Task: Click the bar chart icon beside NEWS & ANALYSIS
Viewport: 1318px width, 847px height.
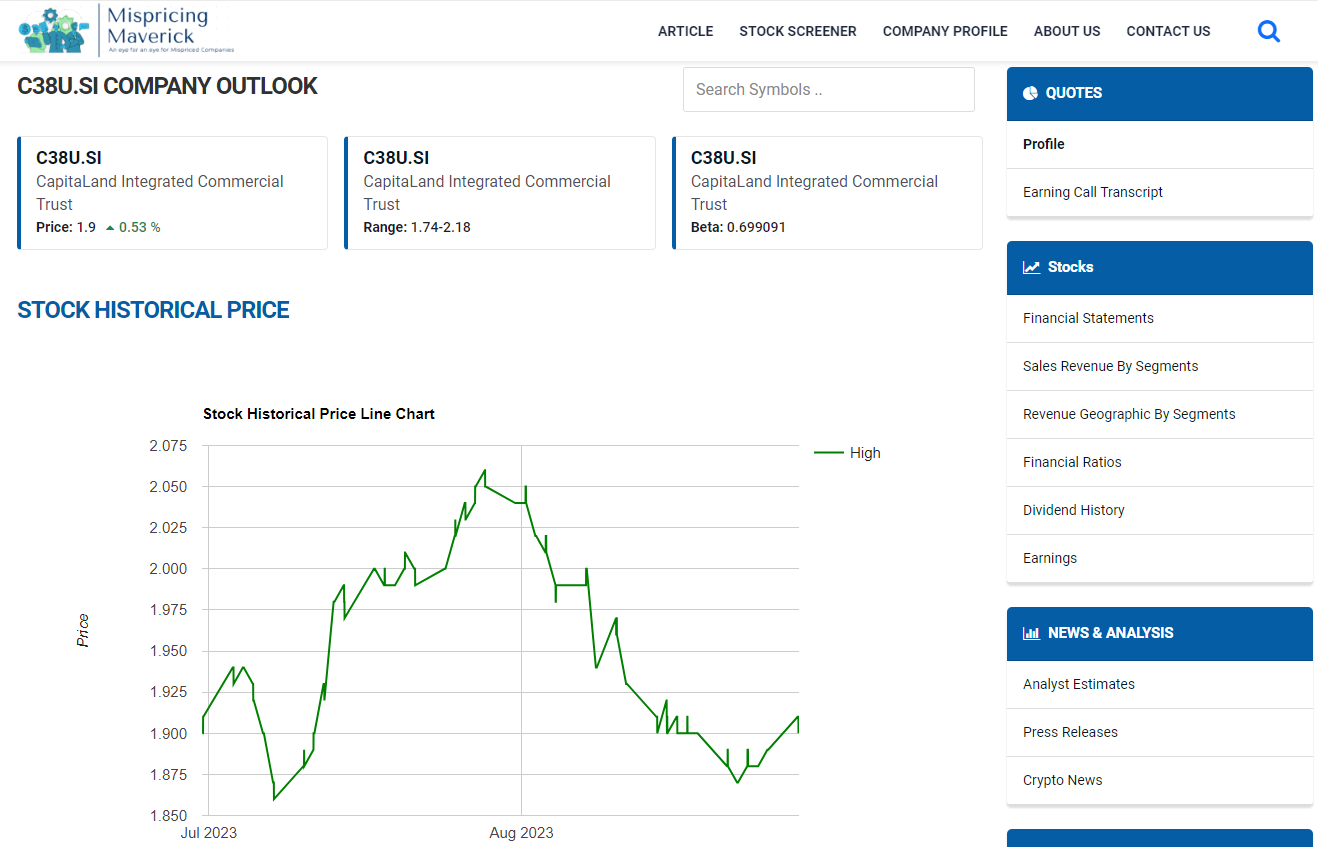Action: [1031, 633]
